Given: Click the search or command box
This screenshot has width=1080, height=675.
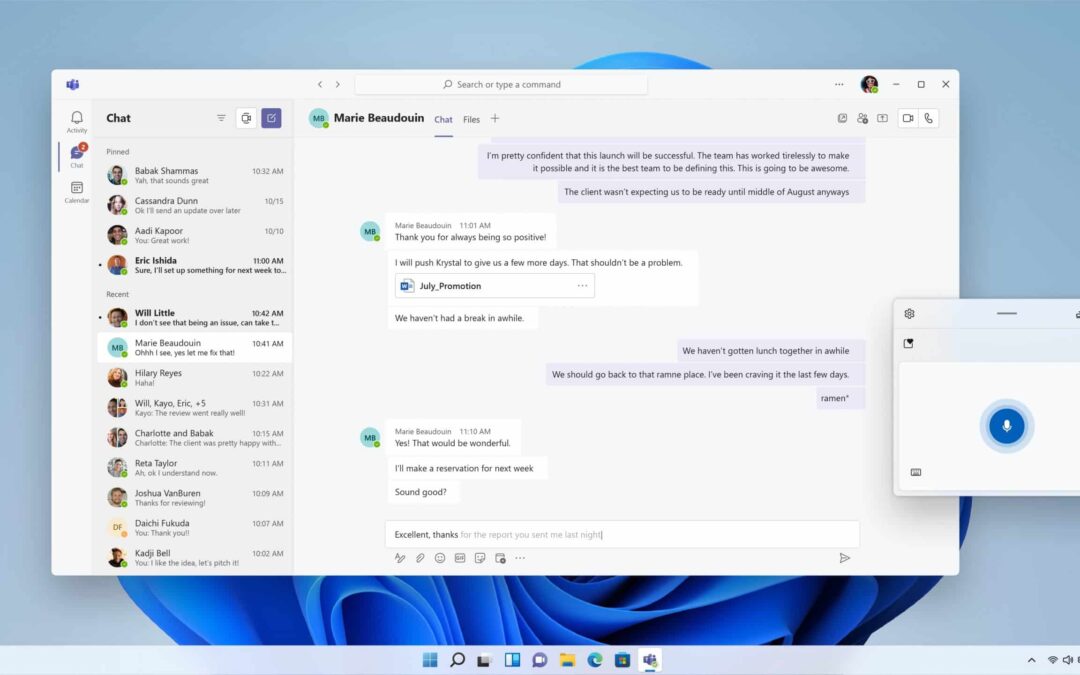Looking at the screenshot, I should [501, 85].
